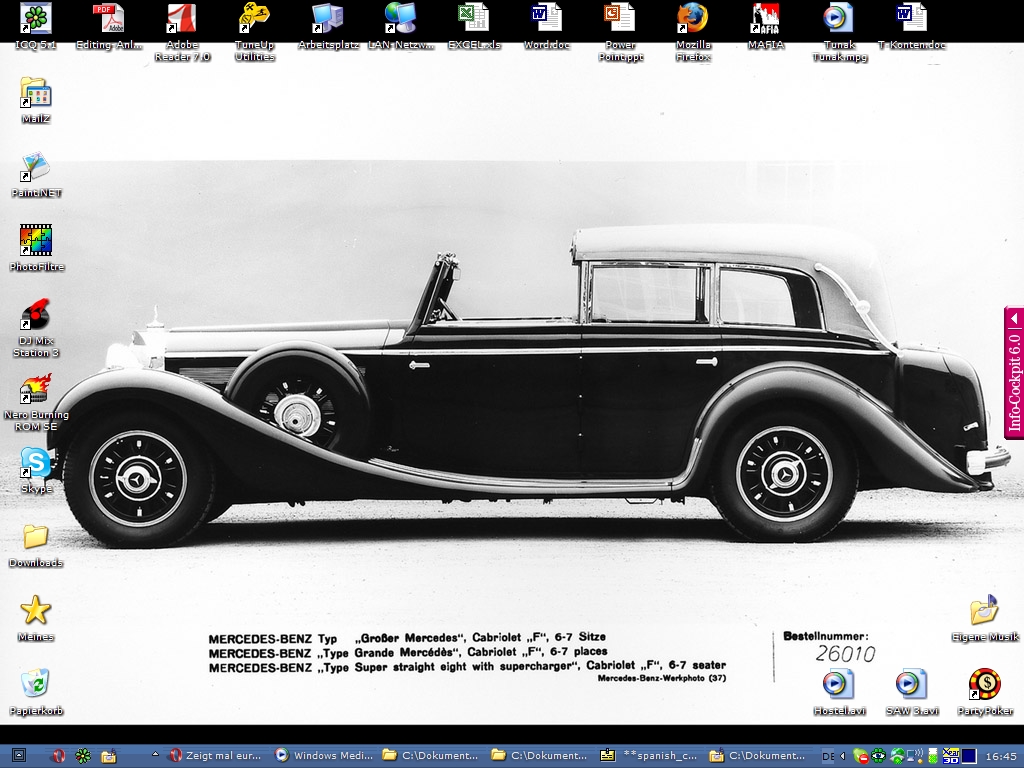Click the green network globe tray icon
Screen dimensions: 1024x768
pos(897,756)
